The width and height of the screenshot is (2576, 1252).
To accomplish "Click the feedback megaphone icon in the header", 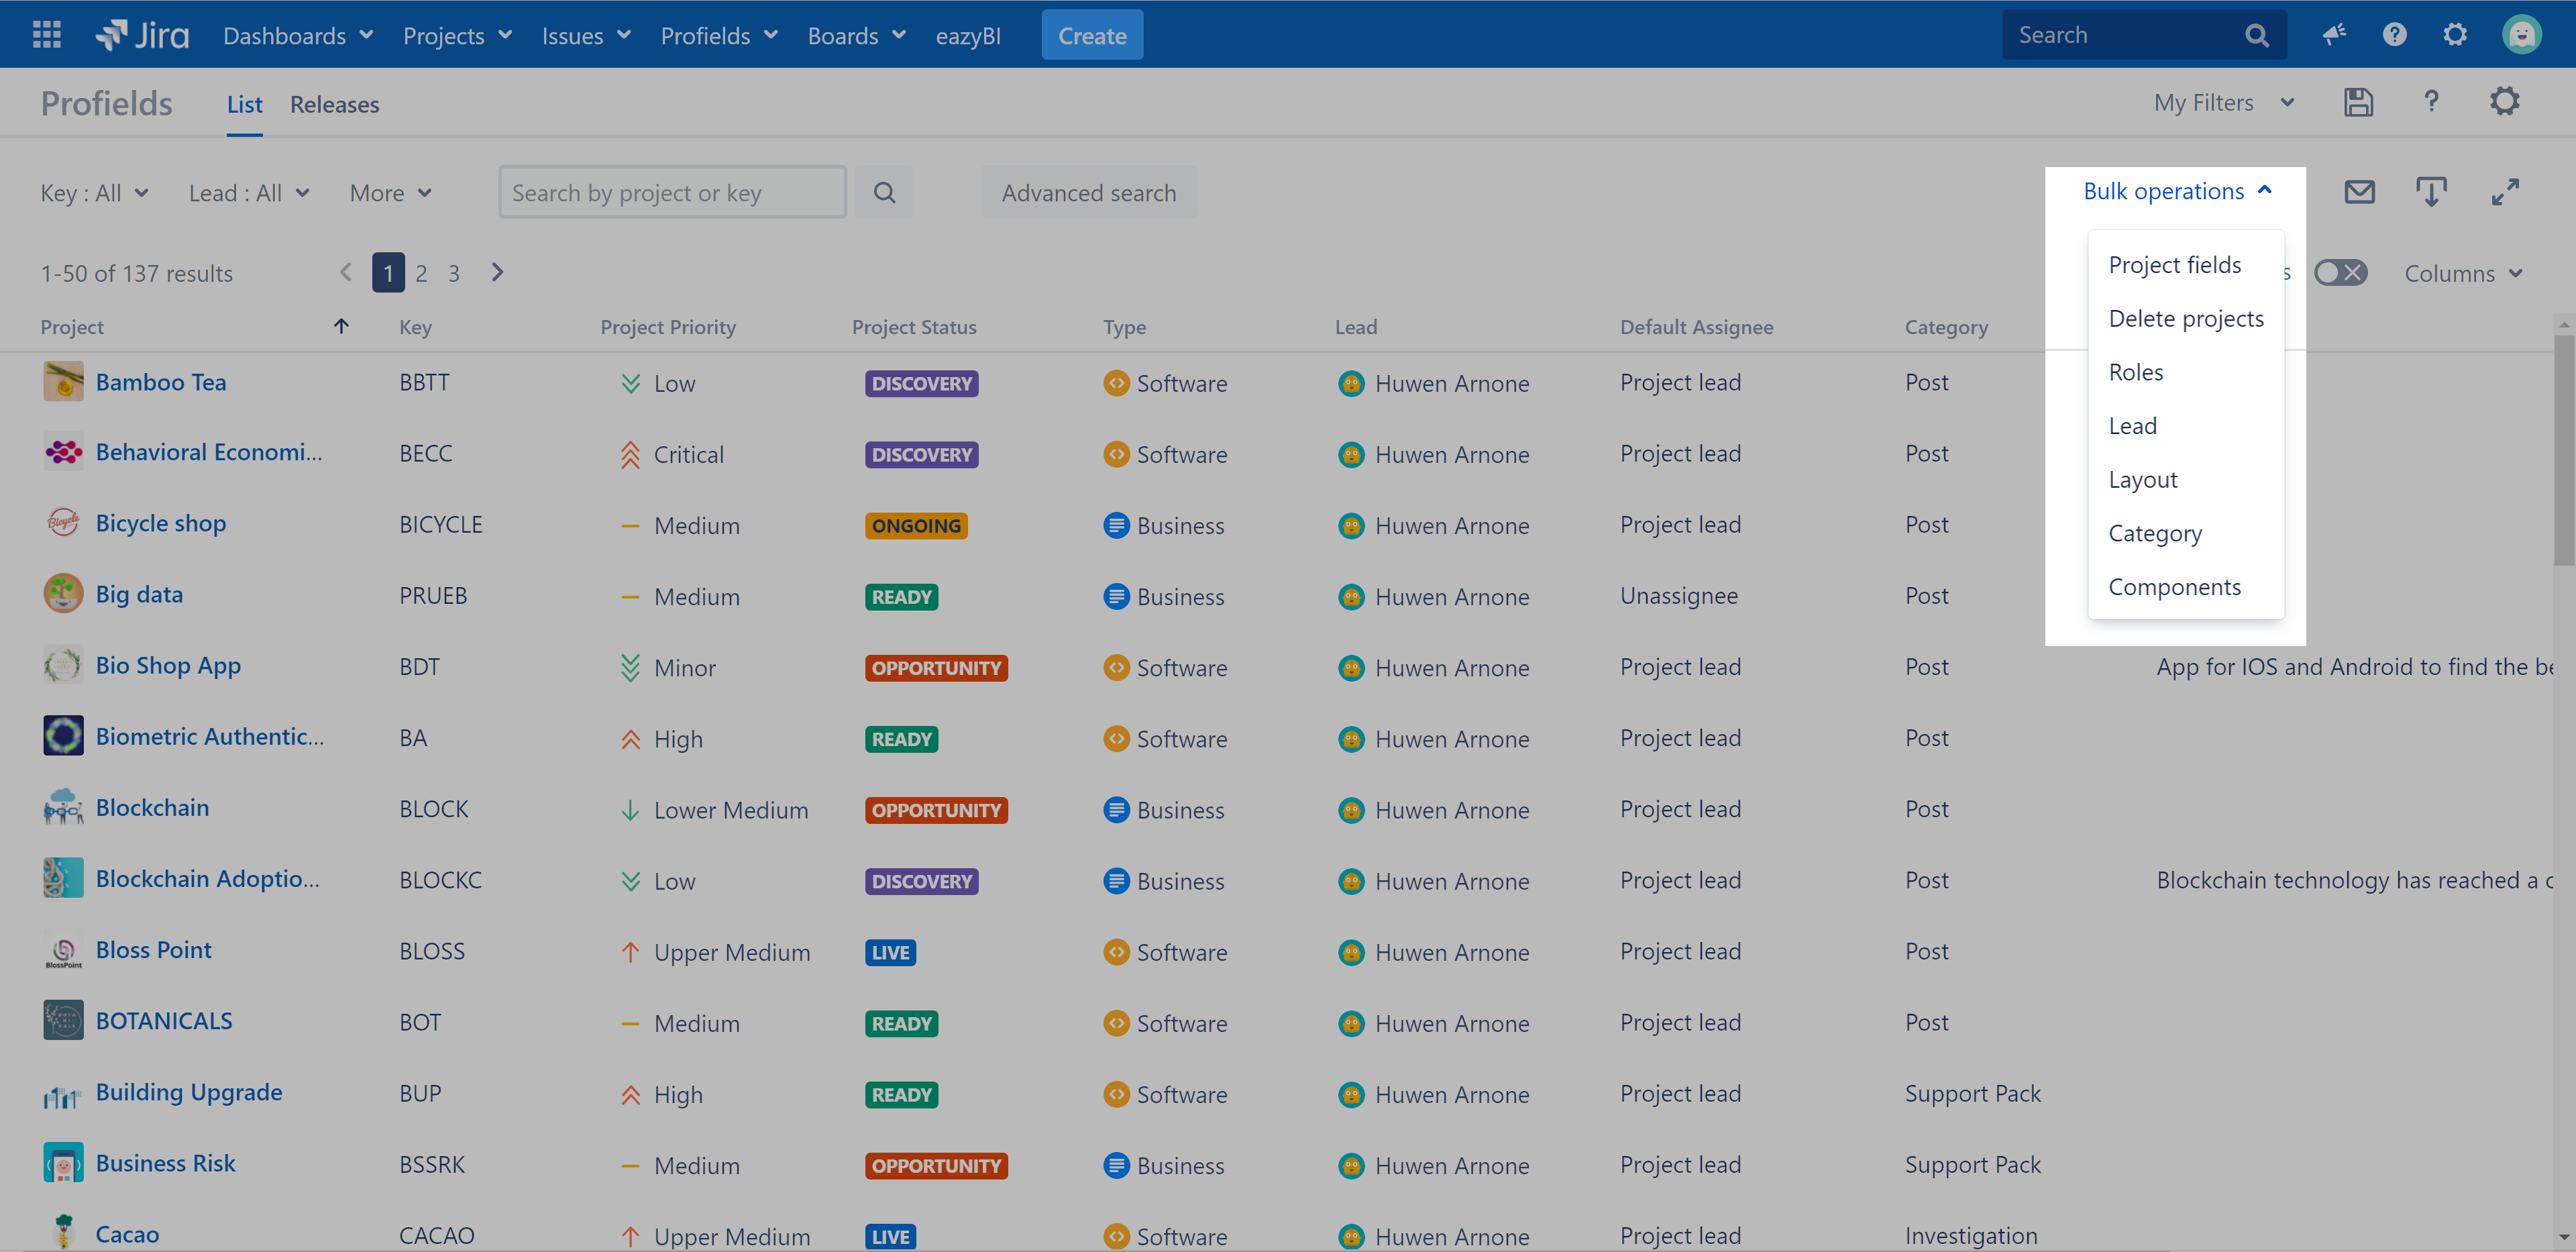I will pyautogui.click(x=2334, y=34).
